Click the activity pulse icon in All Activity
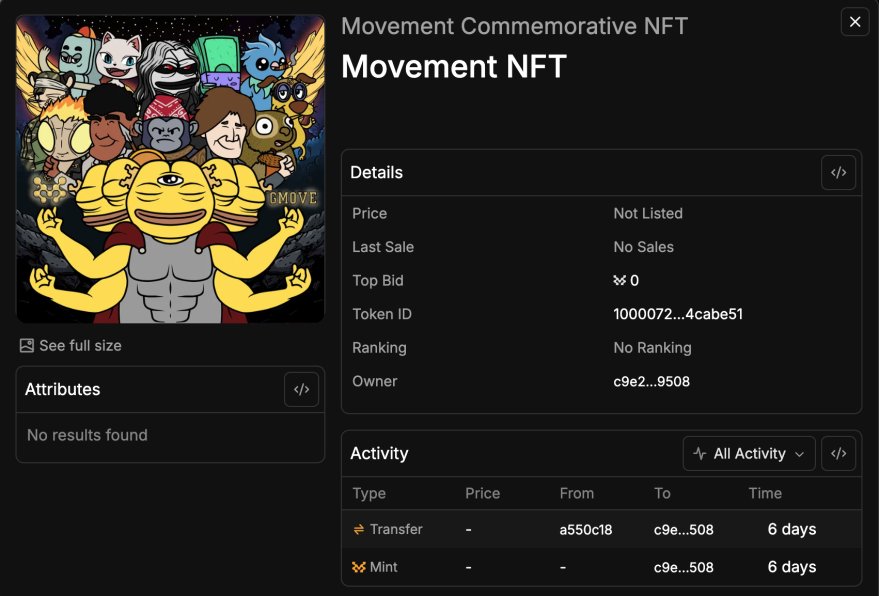This screenshot has width=879, height=596. 700,454
